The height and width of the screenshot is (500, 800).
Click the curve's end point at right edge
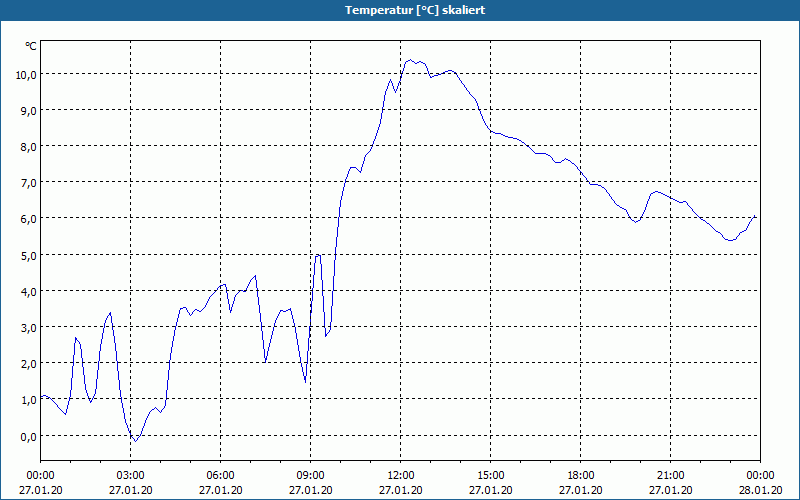(755, 216)
